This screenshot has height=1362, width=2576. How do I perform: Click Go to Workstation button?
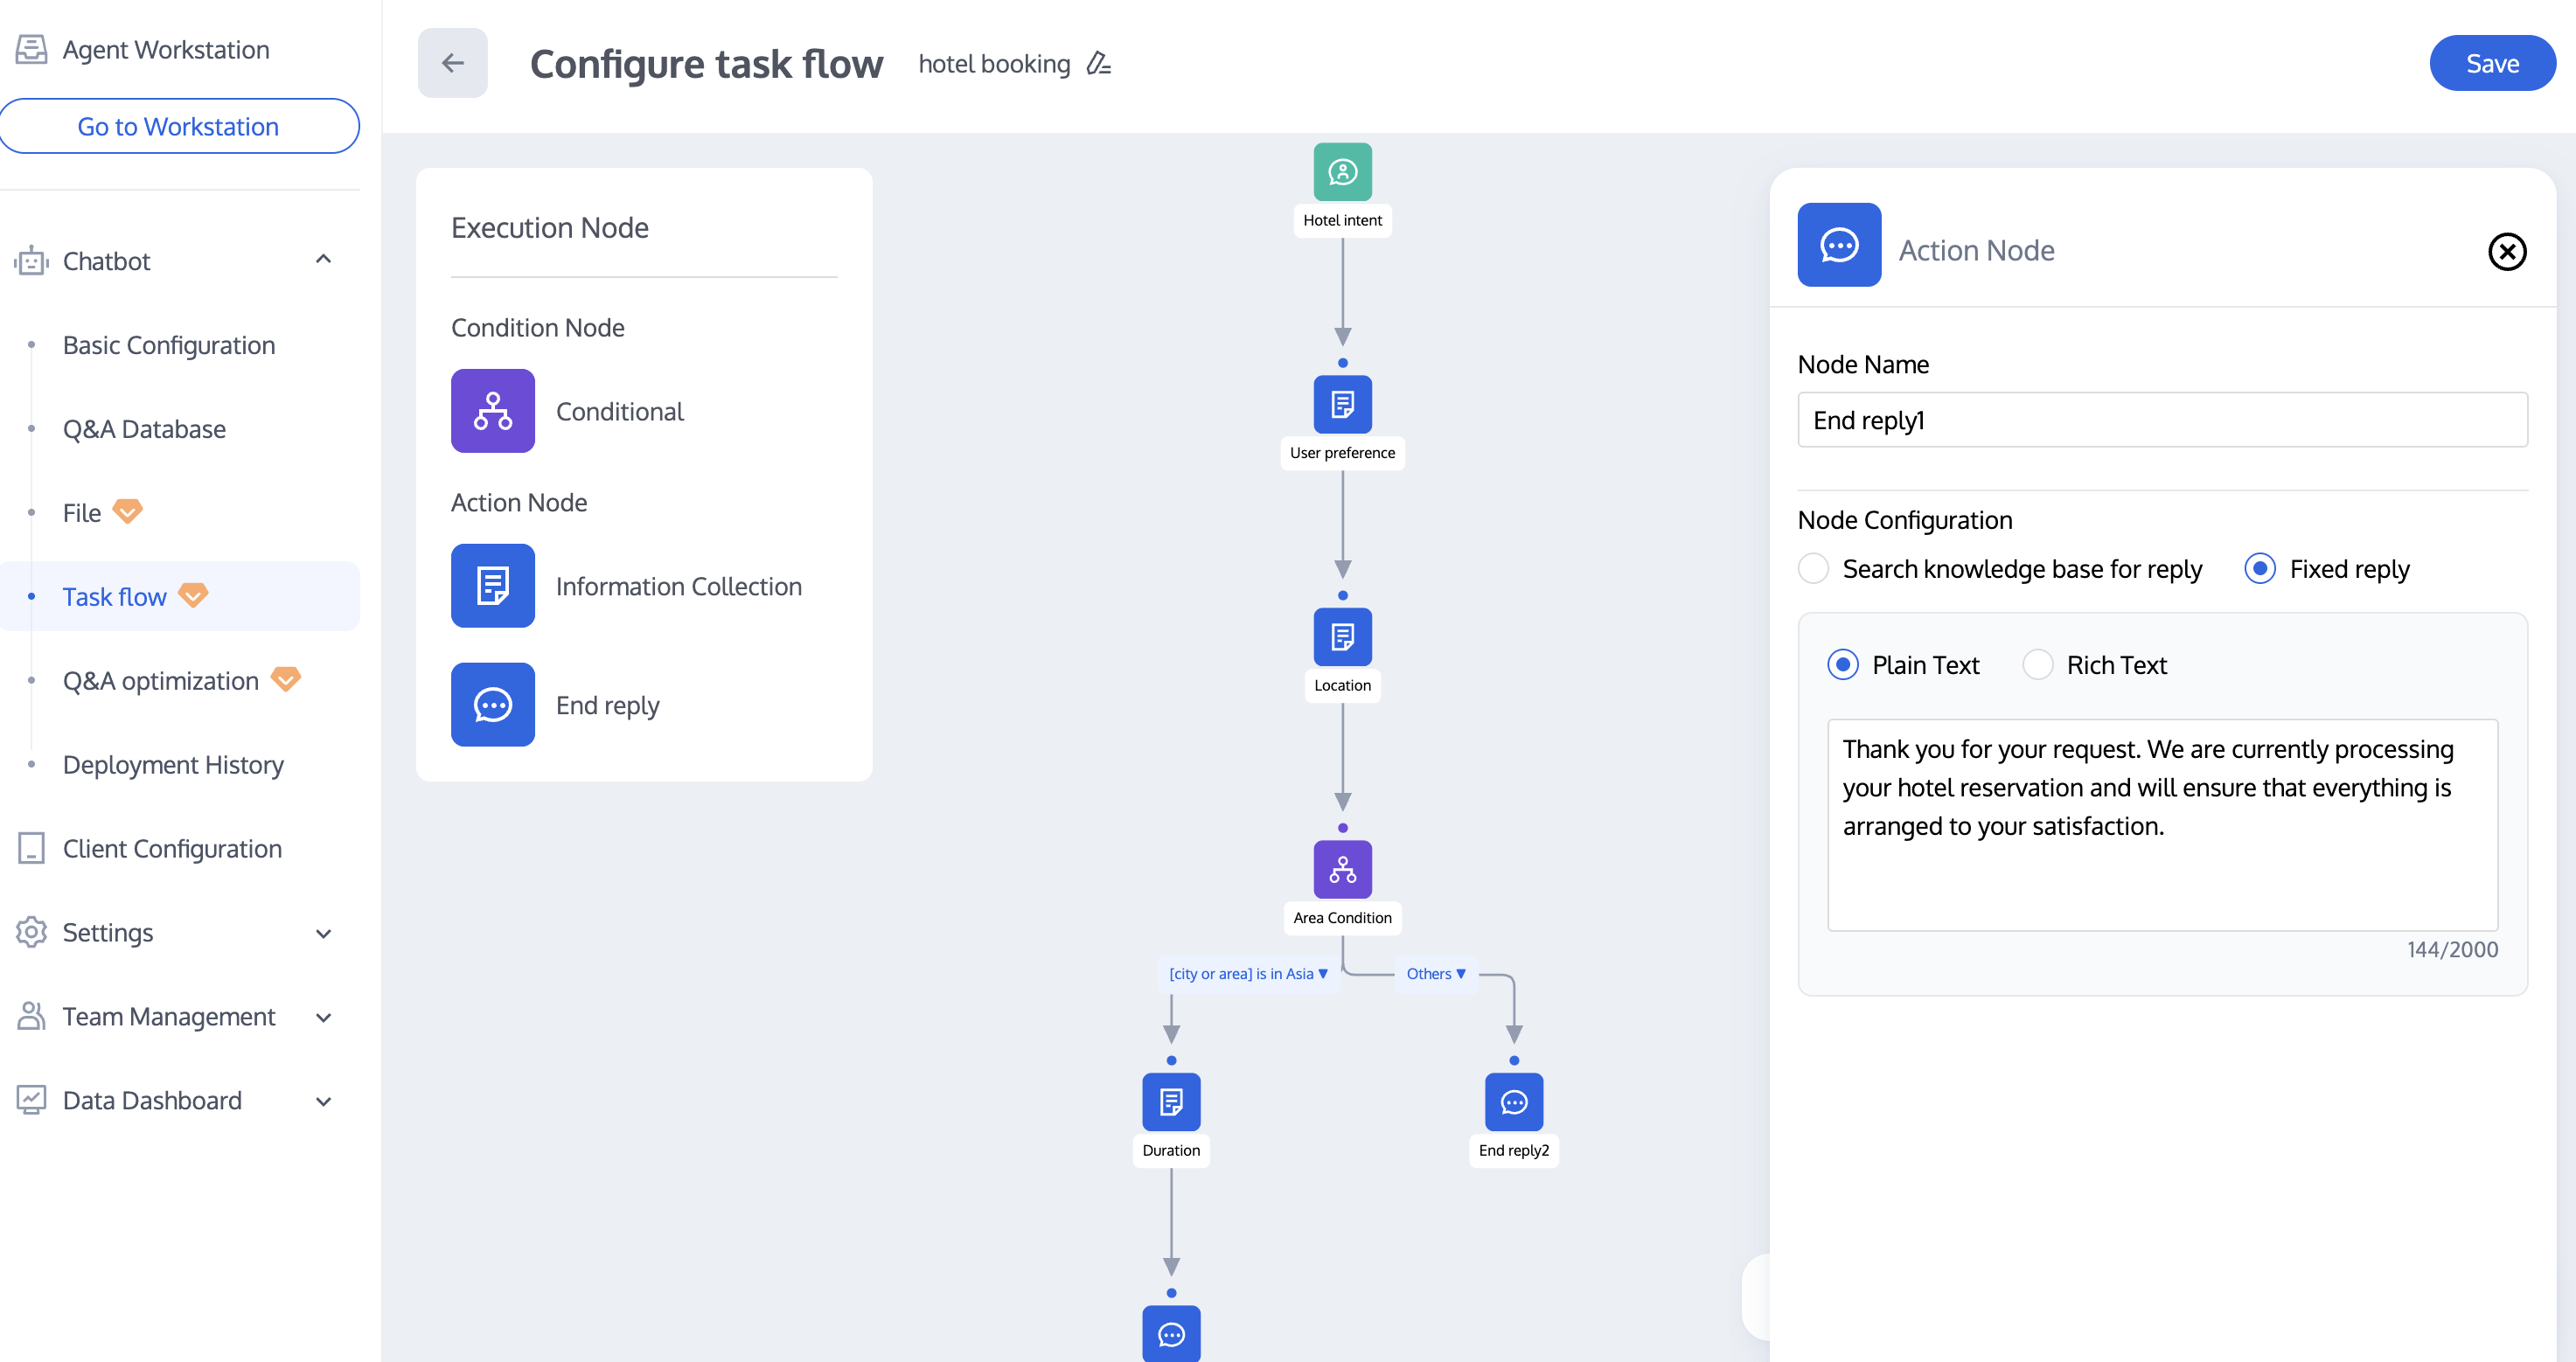pyautogui.click(x=178, y=126)
